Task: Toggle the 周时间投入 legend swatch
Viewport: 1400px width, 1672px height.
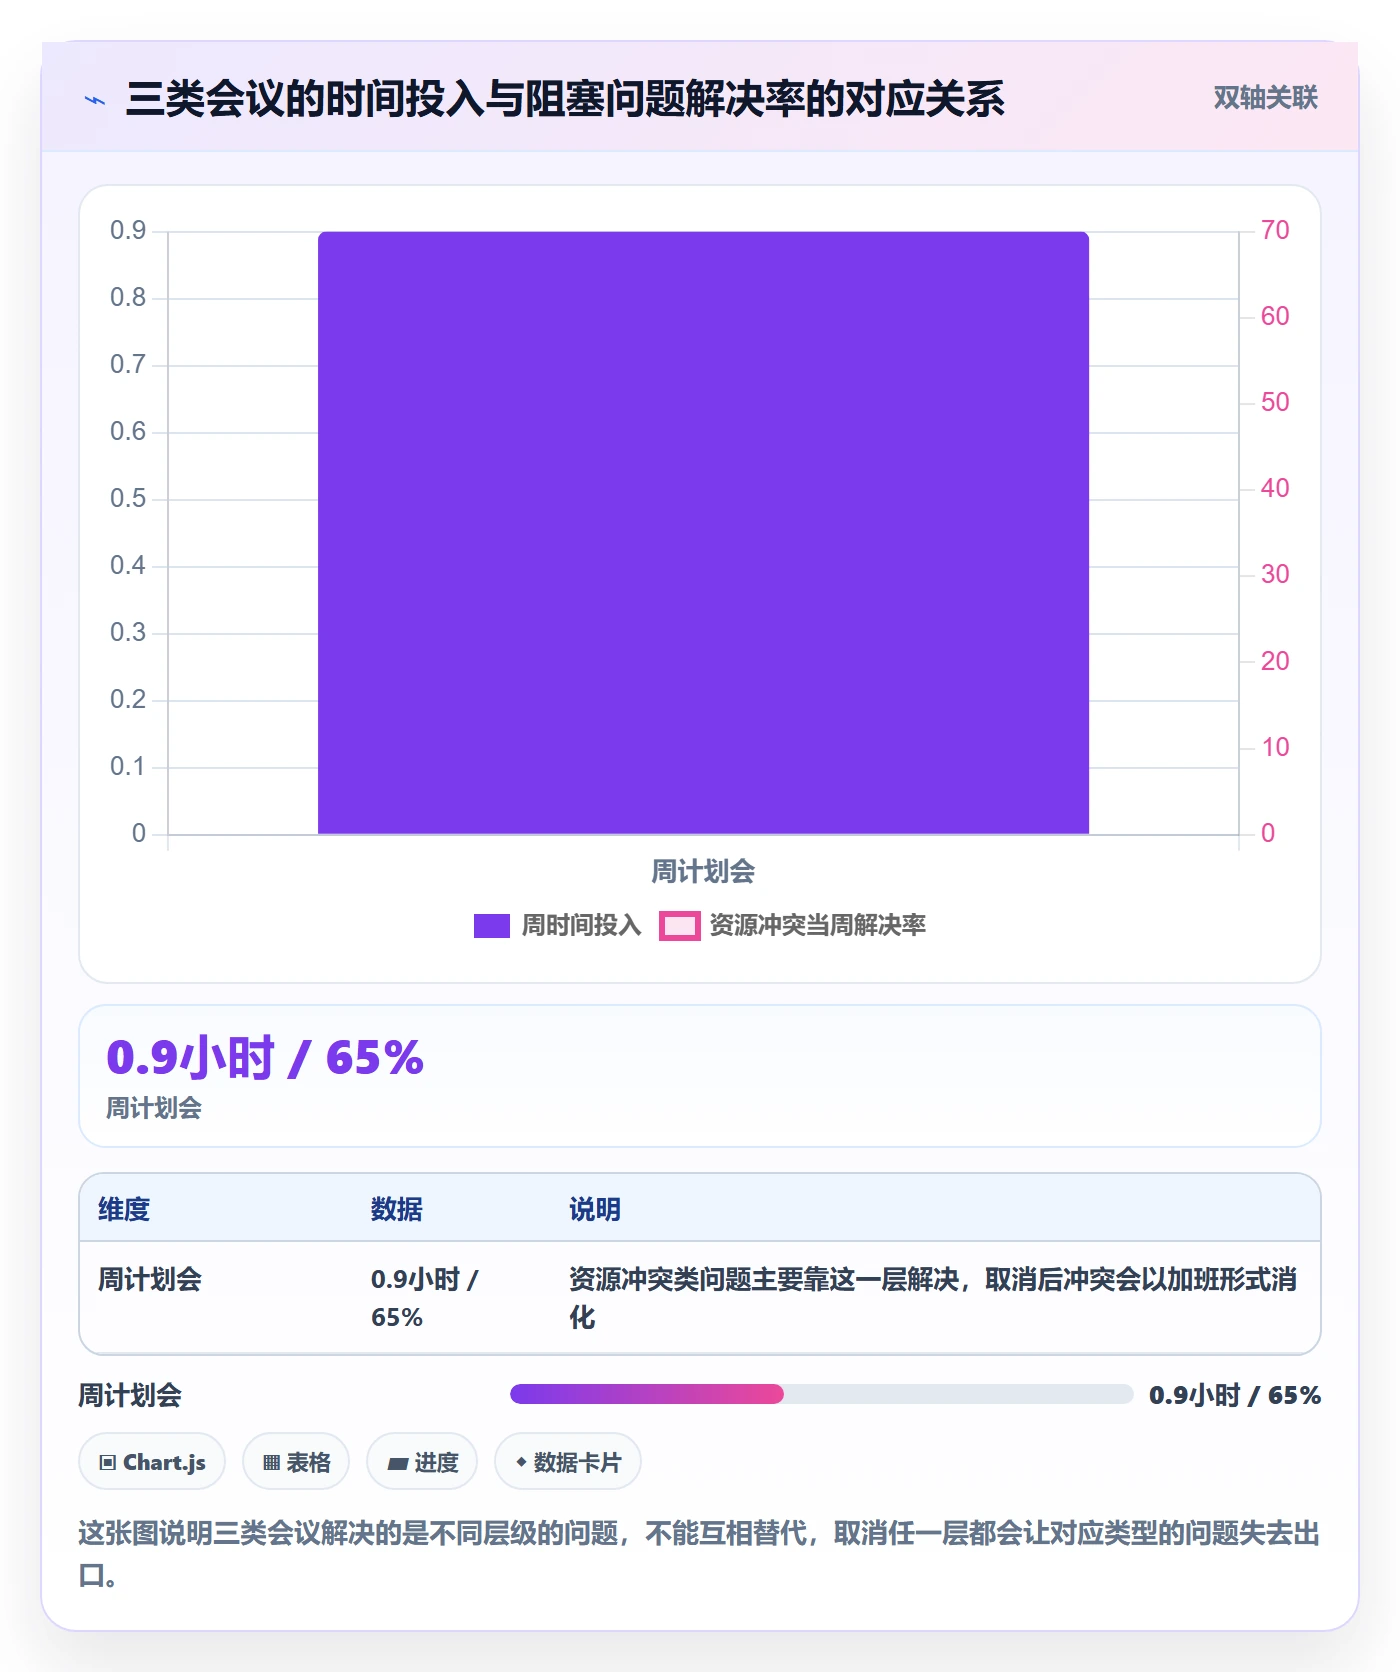Action: [x=491, y=926]
